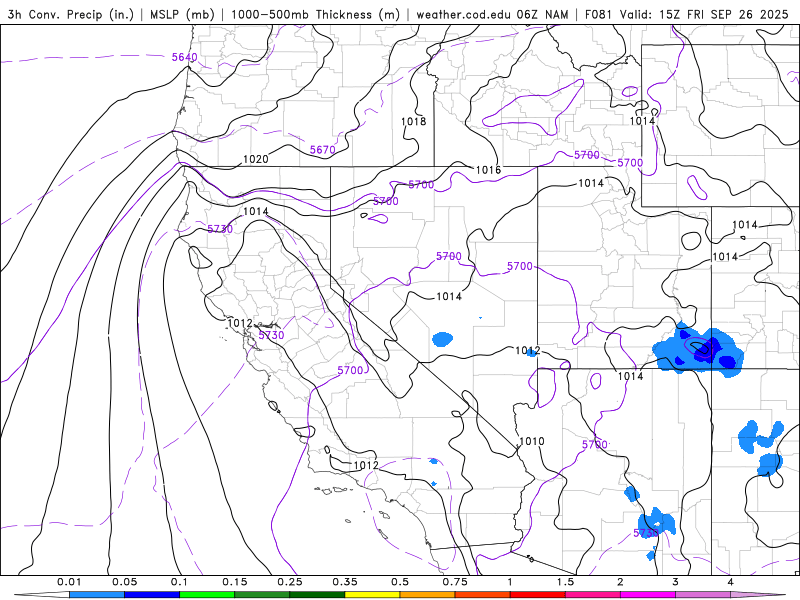Click the '3h Conv. Precip (in.)' title text
This screenshot has height=600, width=800.
tap(70, 14)
